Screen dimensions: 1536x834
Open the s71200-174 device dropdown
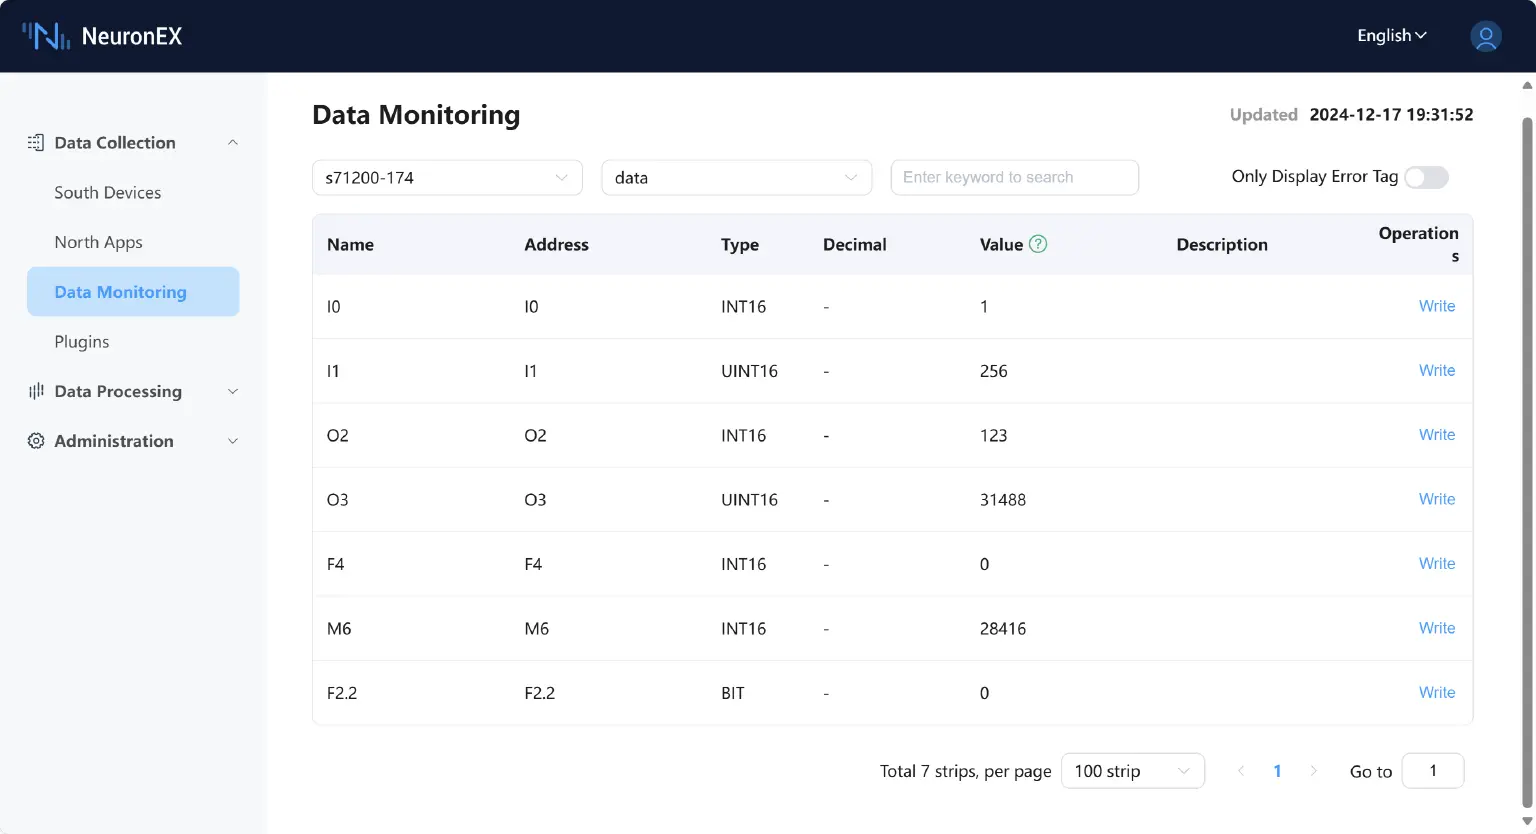click(446, 177)
